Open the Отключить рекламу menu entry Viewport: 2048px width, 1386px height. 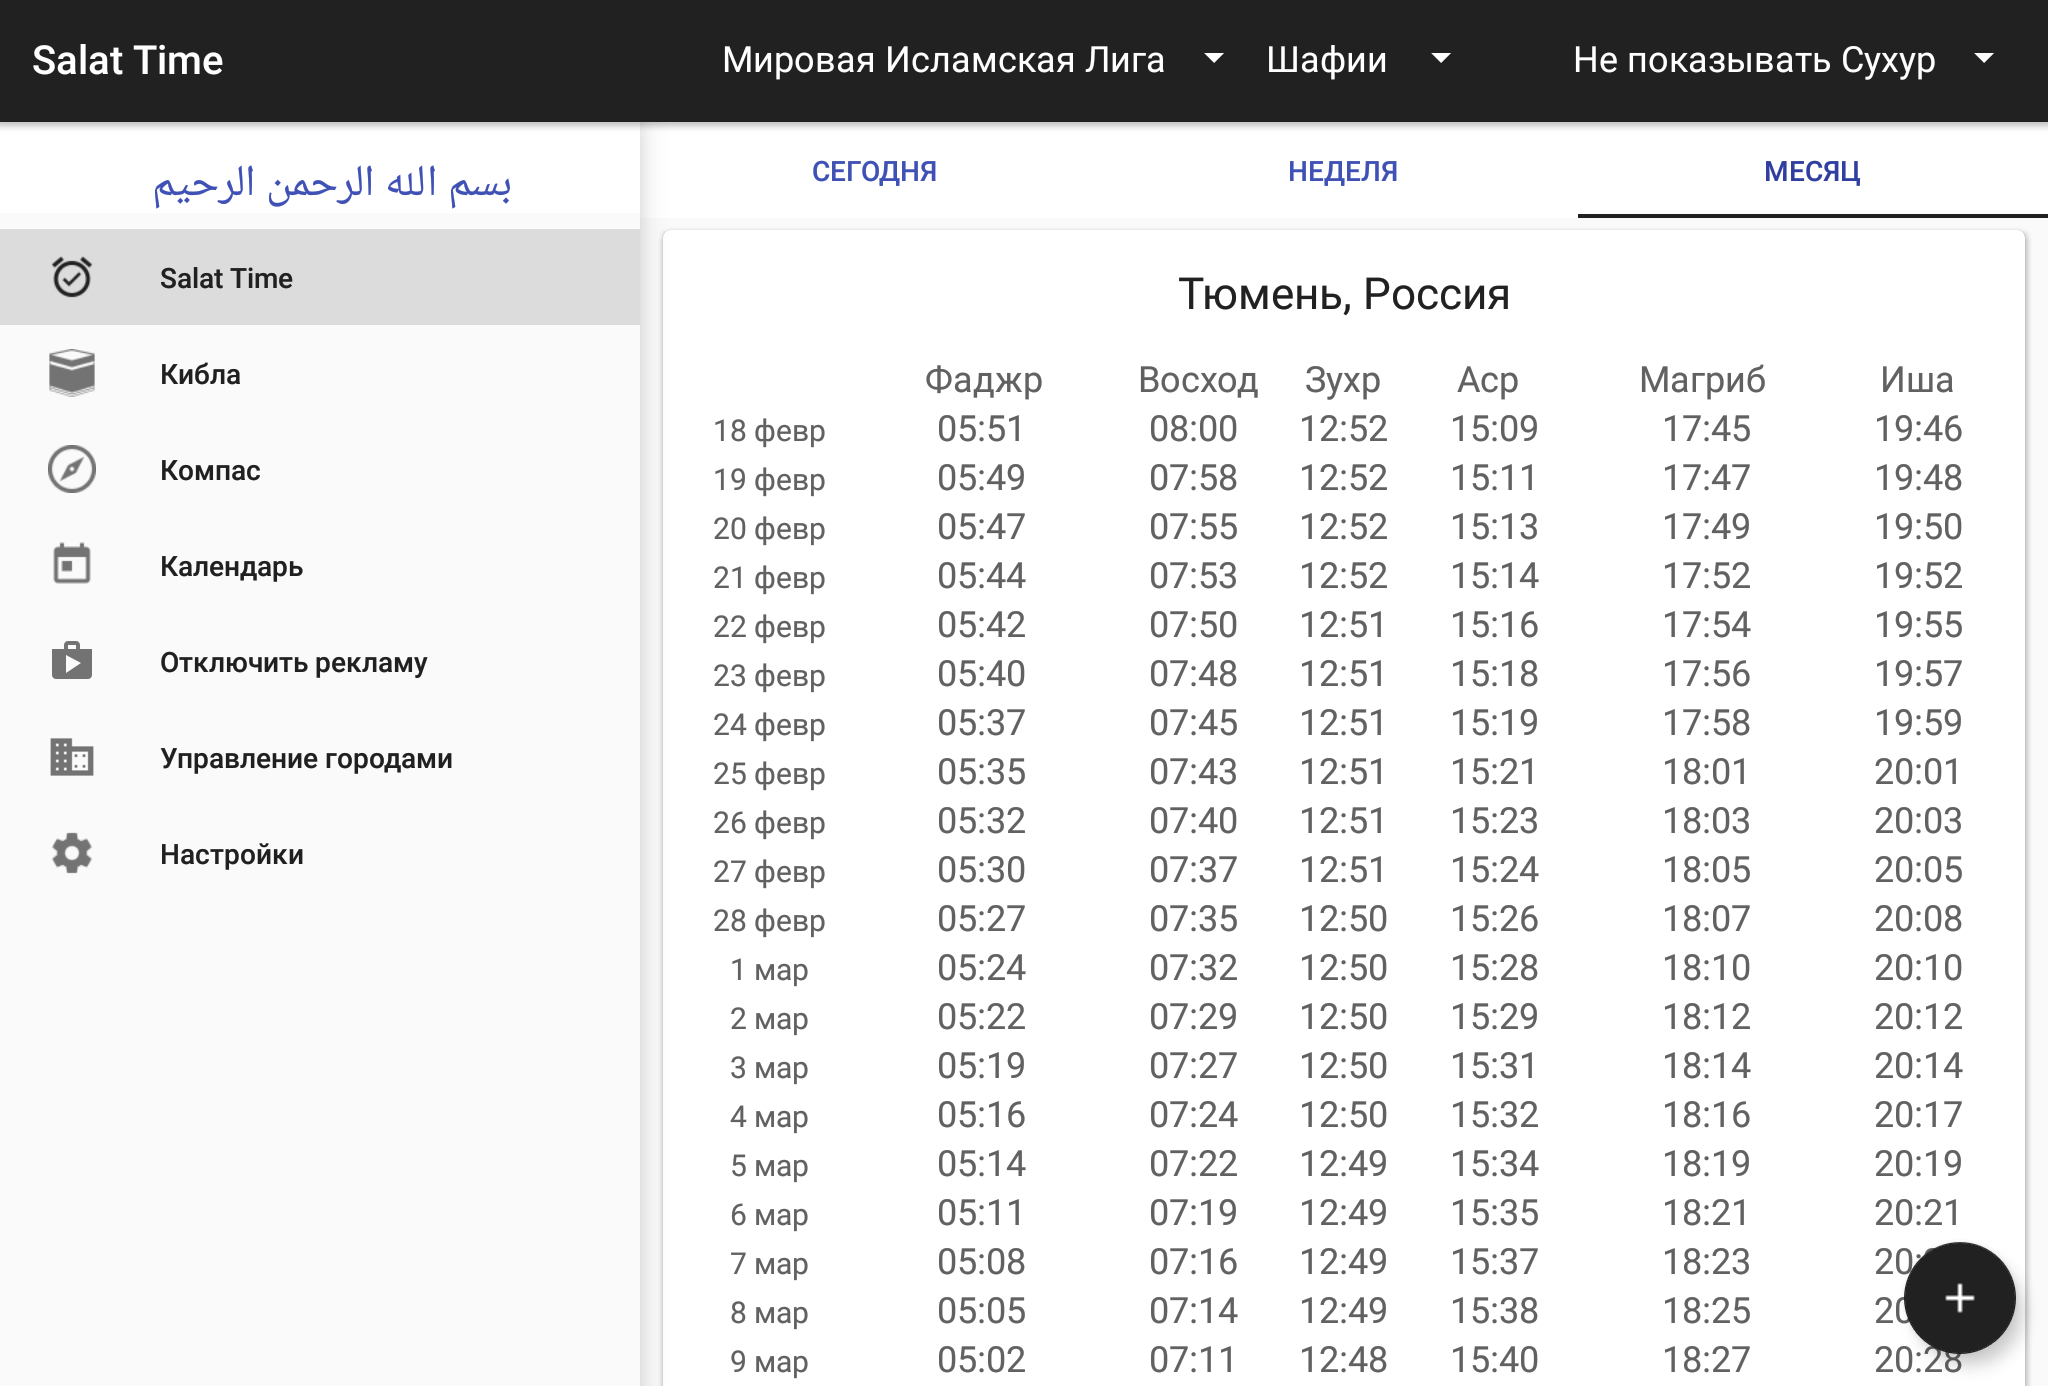click(293, 662)
